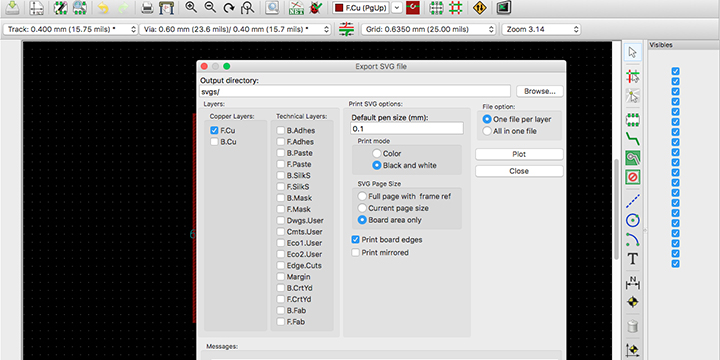This screenshot has height=360, width=720.
Task: Click the Redraw view icon
Action: pos(229,7)
